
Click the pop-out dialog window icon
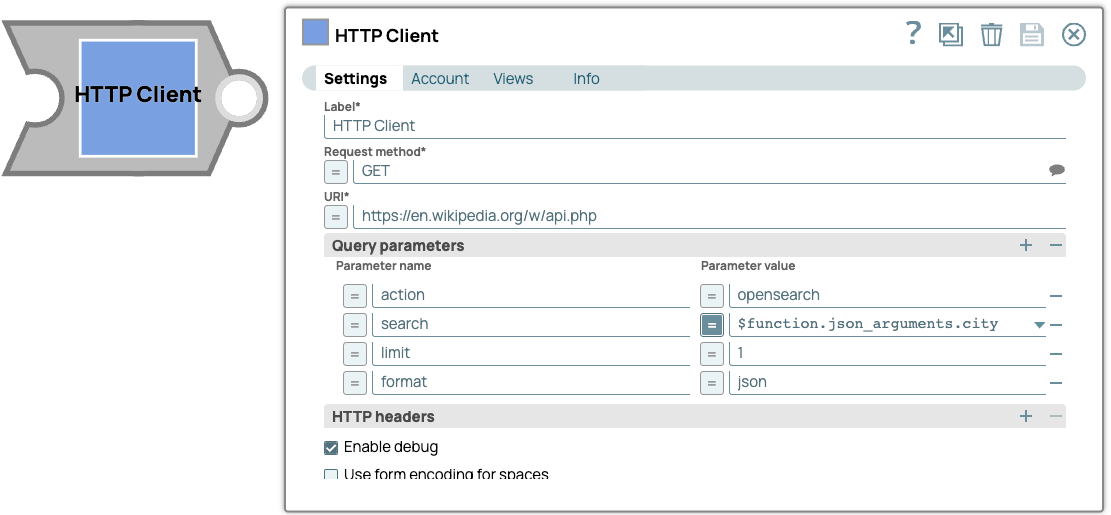pyautogui.click(x=950, y=35)
